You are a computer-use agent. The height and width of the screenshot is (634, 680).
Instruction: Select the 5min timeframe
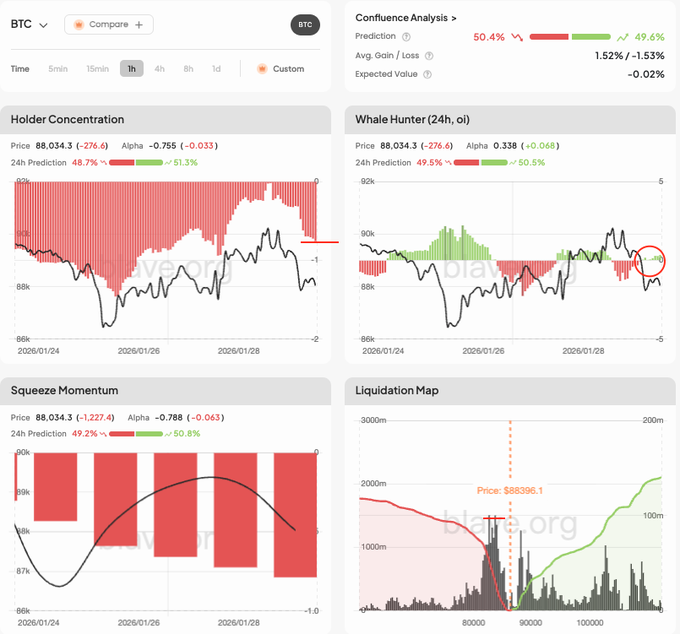tap(58, 69)
